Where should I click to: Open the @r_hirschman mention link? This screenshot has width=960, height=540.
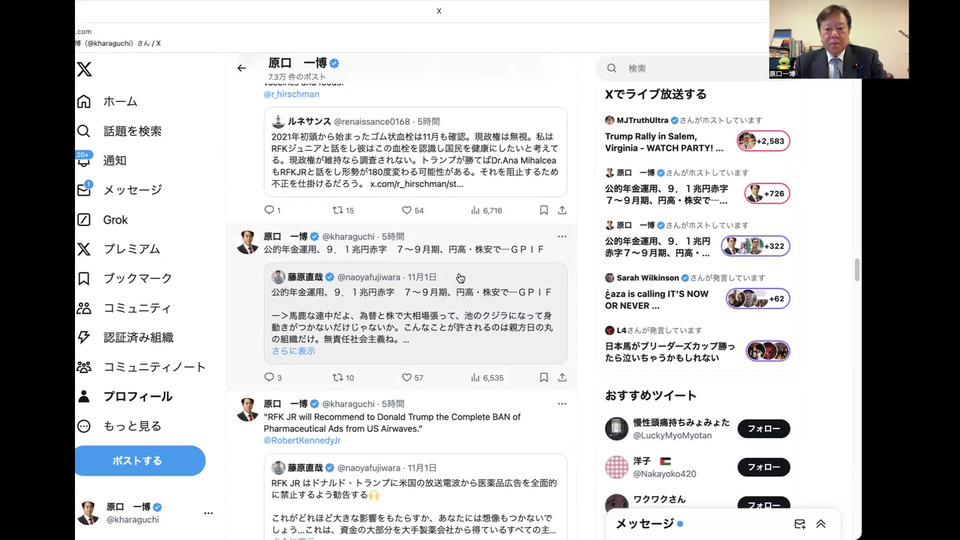coord(291,94)
